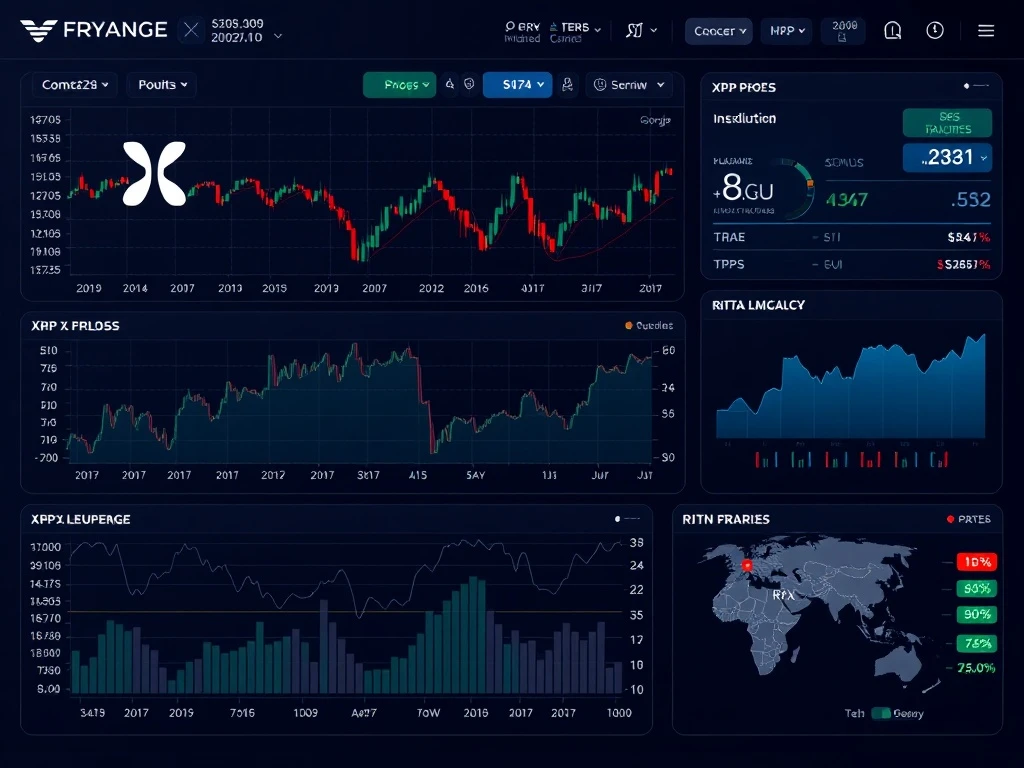Viewport: 1024px width, 768px height.
Task: Open the Poults dropdown
Action: pyautogui.click(x=162, y=85)
